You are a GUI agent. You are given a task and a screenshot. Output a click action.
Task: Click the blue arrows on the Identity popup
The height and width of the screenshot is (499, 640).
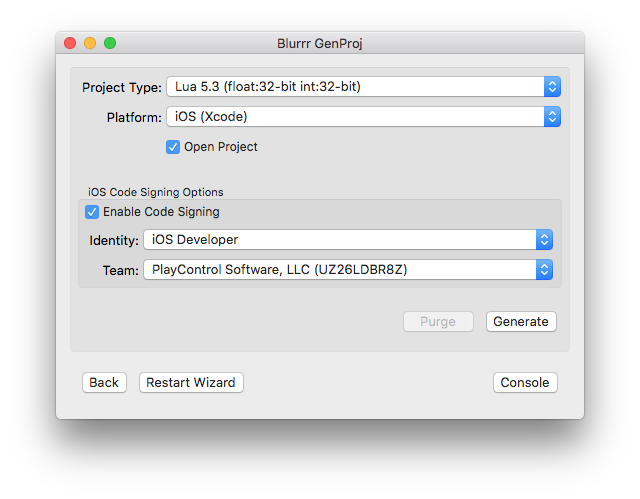coord(544,239)
